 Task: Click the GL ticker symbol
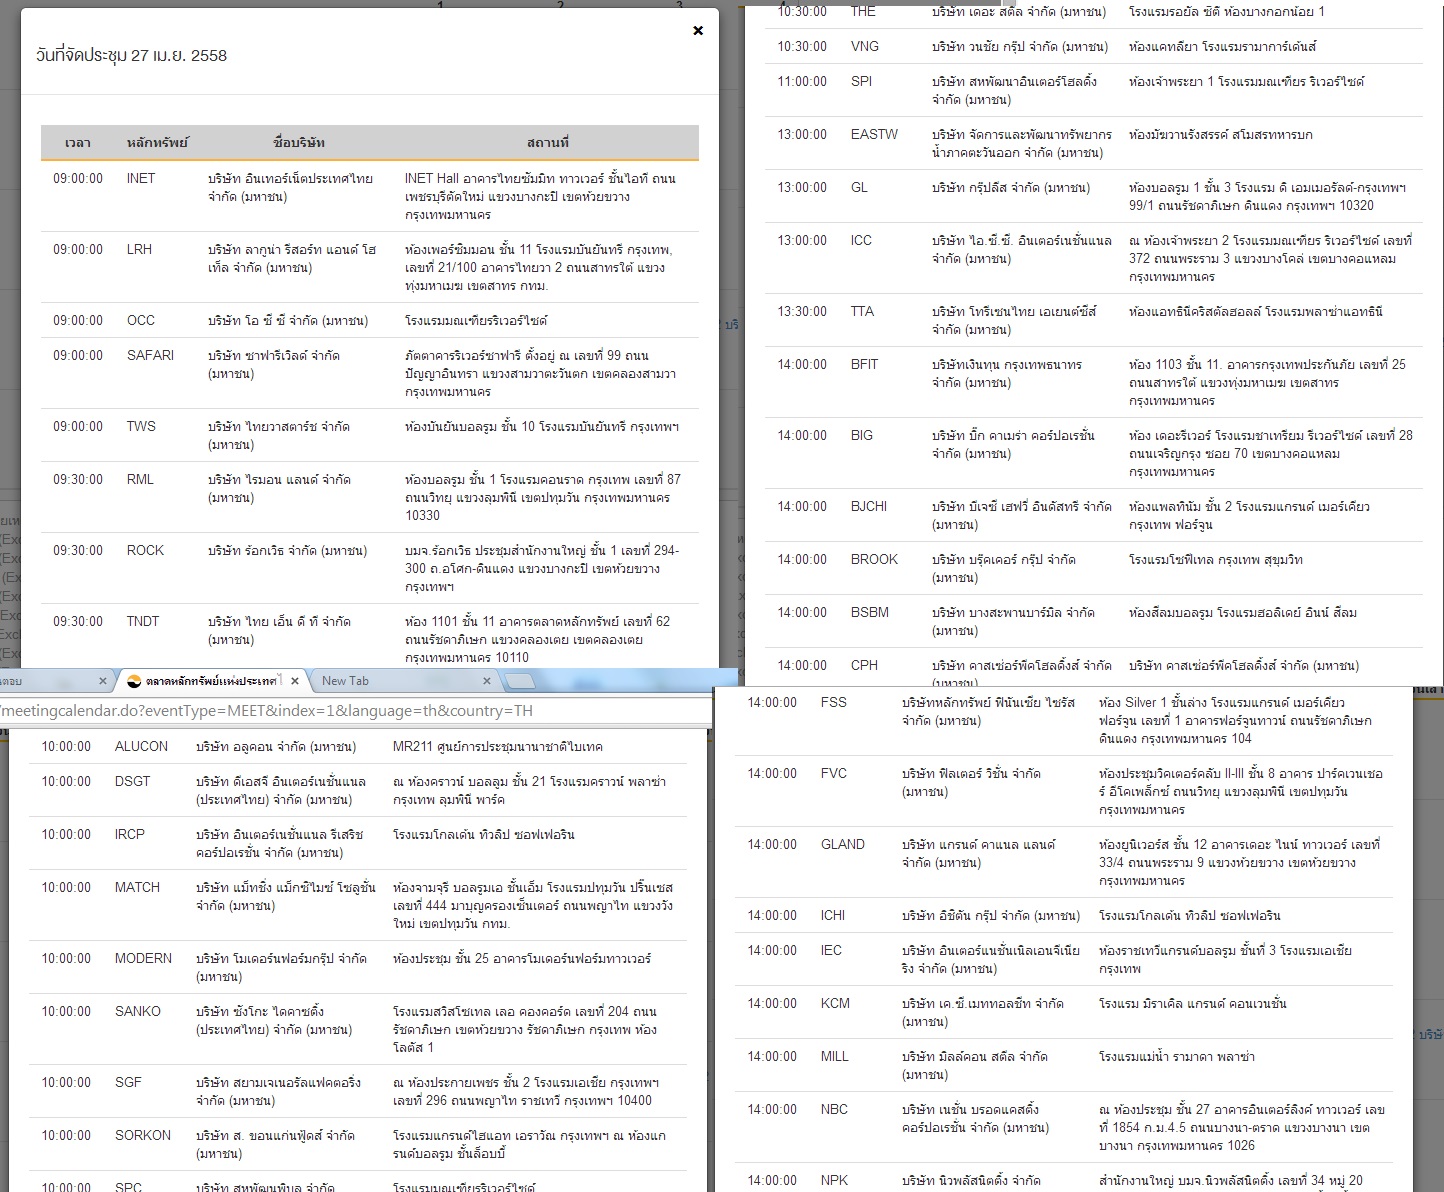[859, 188]
